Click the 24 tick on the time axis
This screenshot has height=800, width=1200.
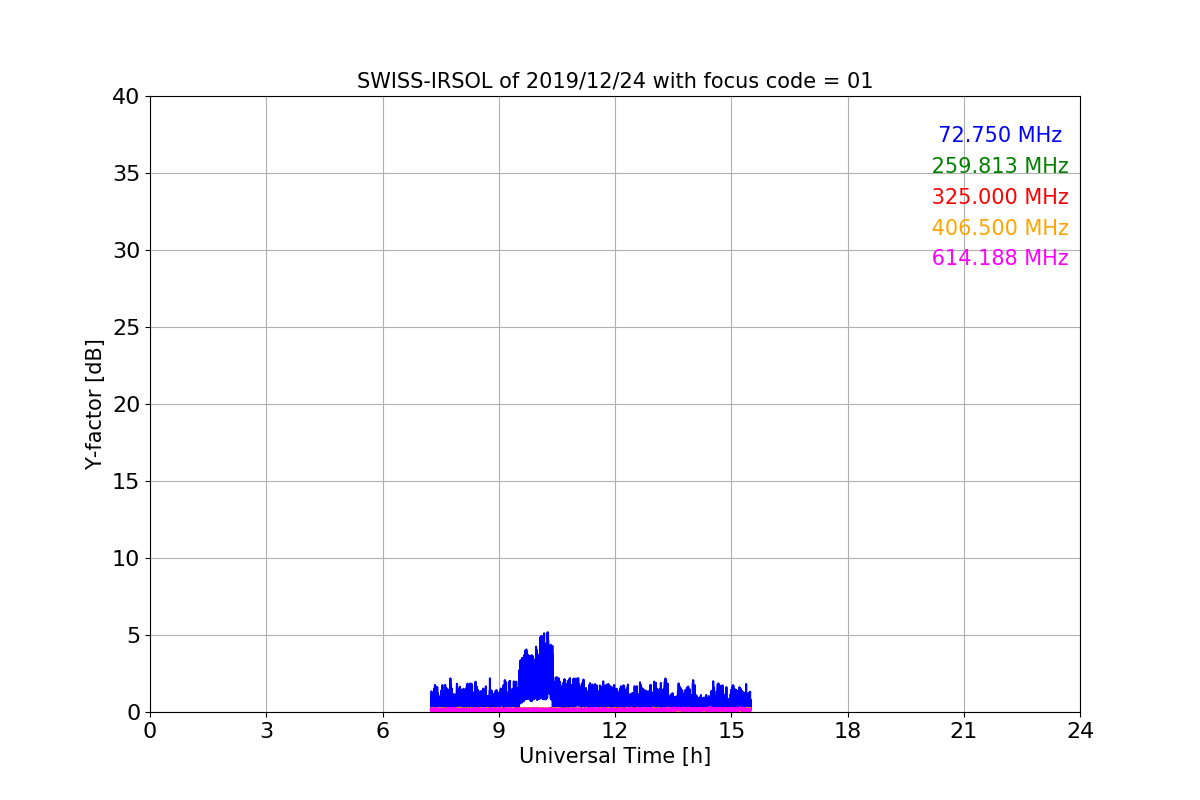(1080, 731)
